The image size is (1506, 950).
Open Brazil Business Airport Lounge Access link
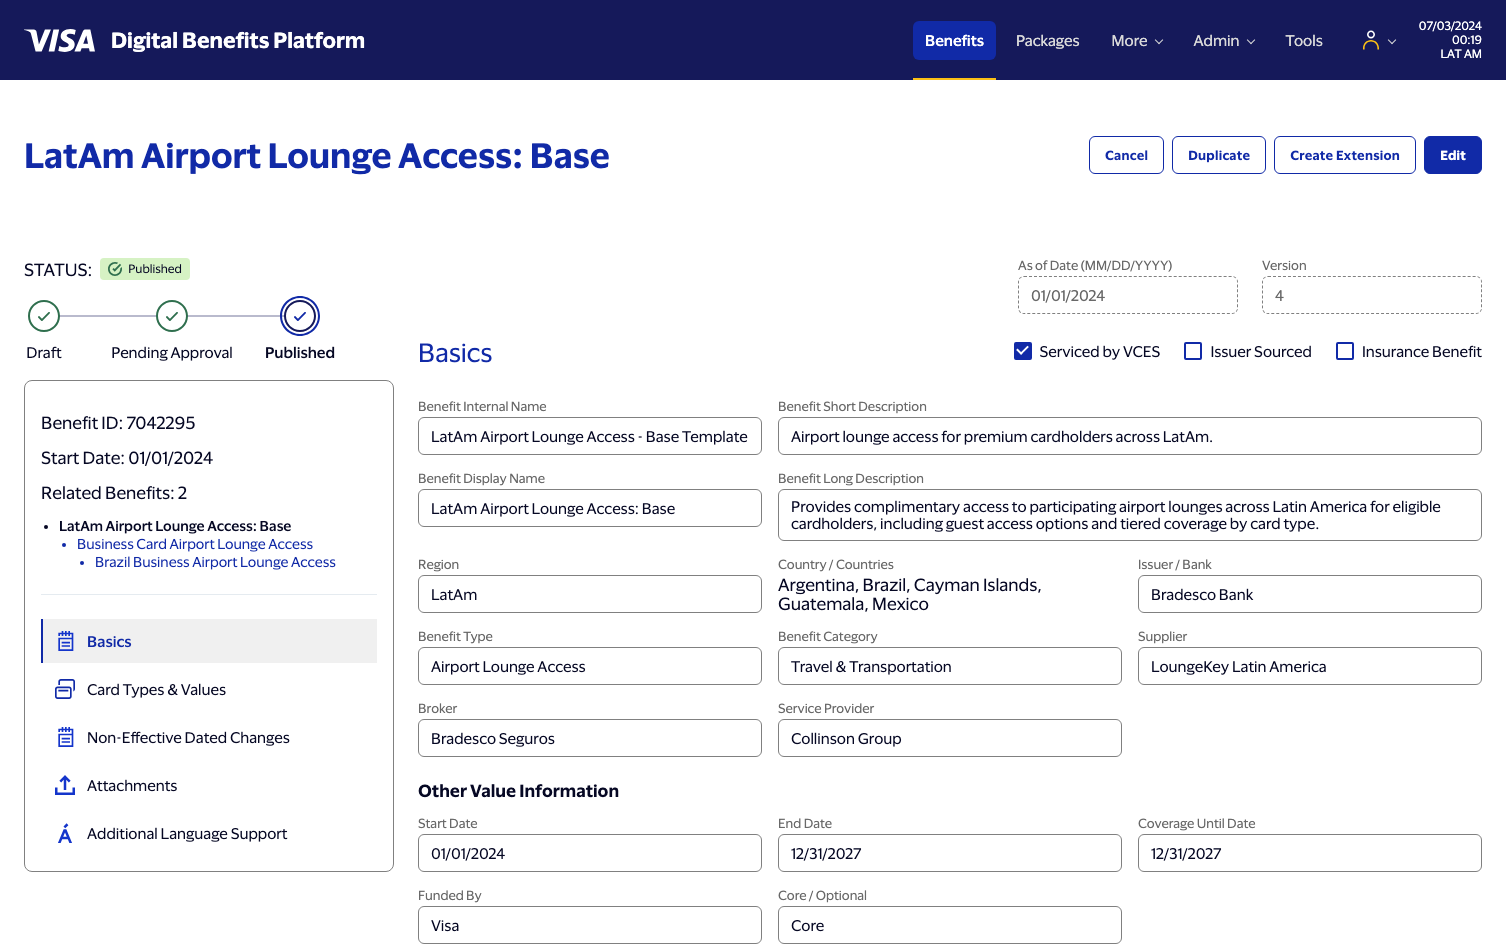[215, 562]
